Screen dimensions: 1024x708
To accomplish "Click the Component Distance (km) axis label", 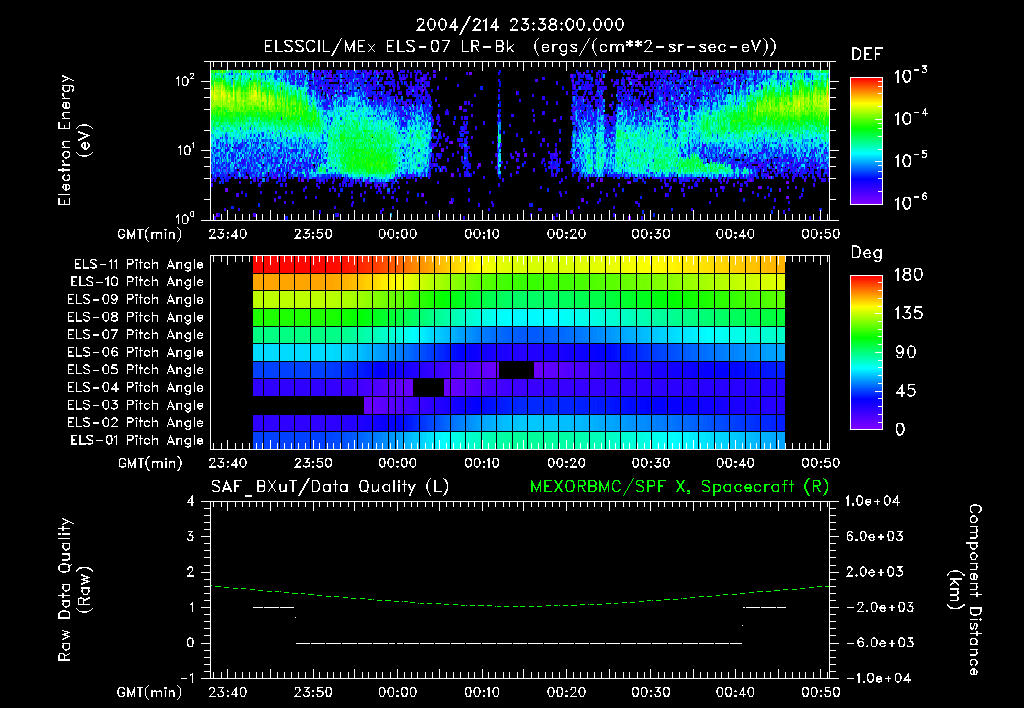I will pyautogui.click(x=964, y=590).
